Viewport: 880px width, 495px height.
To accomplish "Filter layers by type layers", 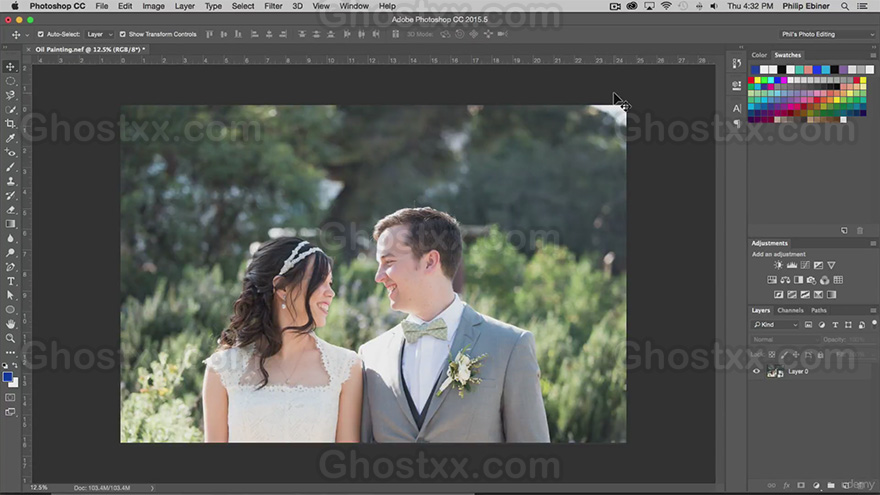I will pyautogui.click(x=835, y=325).
